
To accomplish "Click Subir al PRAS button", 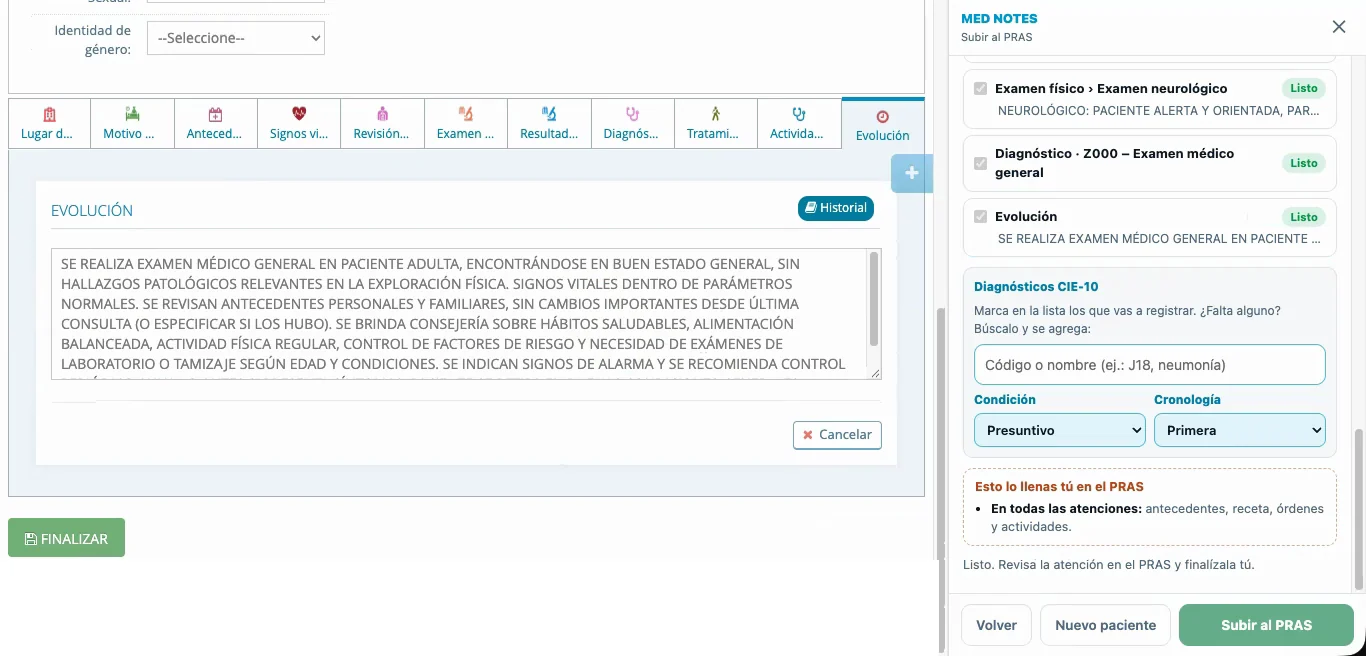I will (x=1266, y=625).
